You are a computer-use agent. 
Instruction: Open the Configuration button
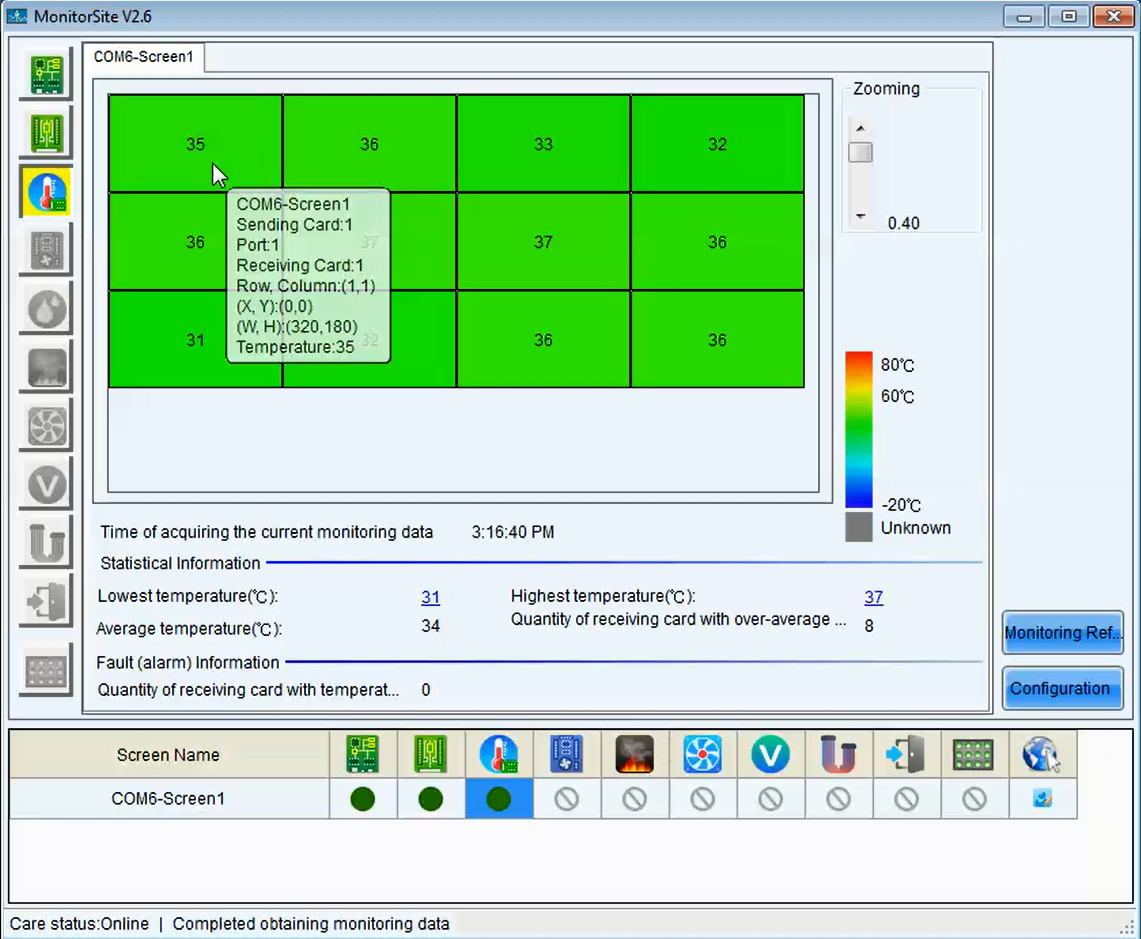(1062, 688)
